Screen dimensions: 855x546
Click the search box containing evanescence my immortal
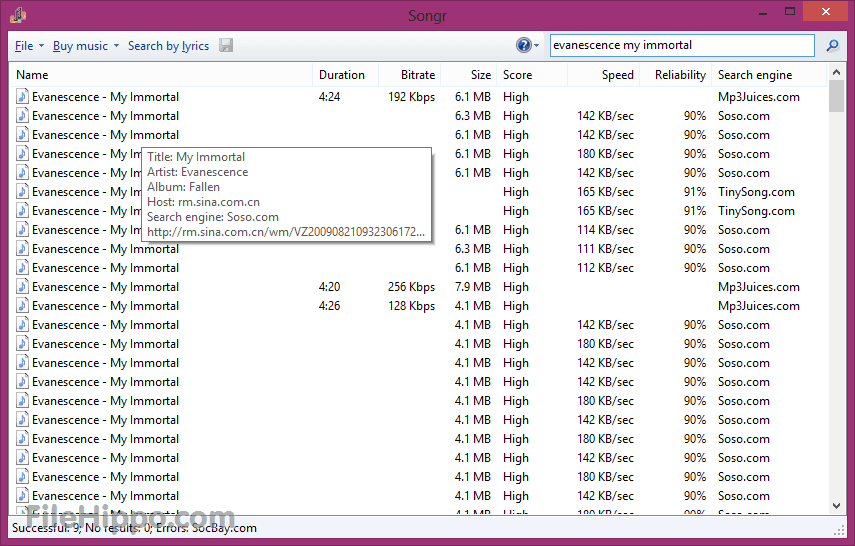click(682, 45)
